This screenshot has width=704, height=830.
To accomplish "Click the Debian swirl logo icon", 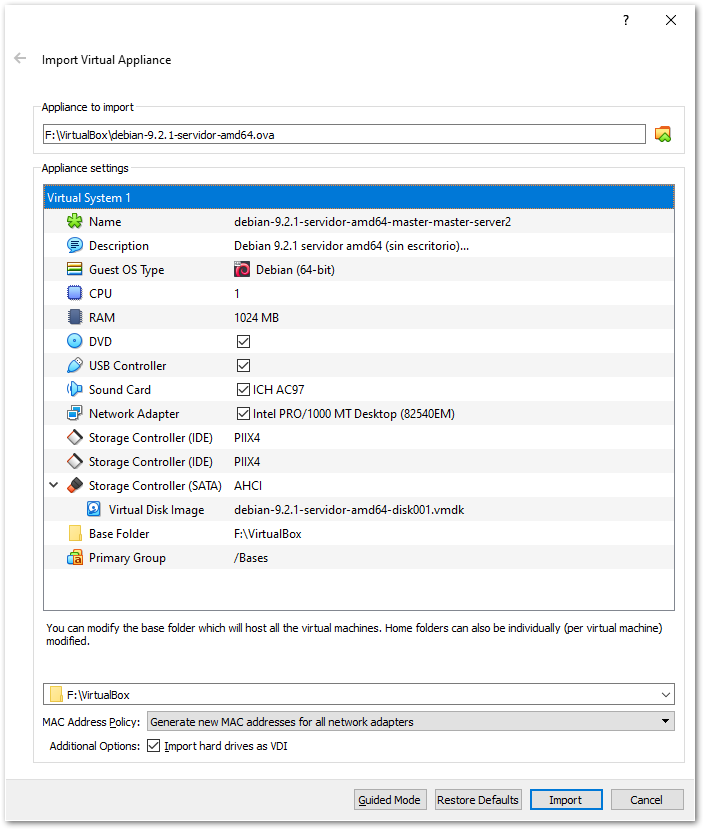I will click(242, 269).
